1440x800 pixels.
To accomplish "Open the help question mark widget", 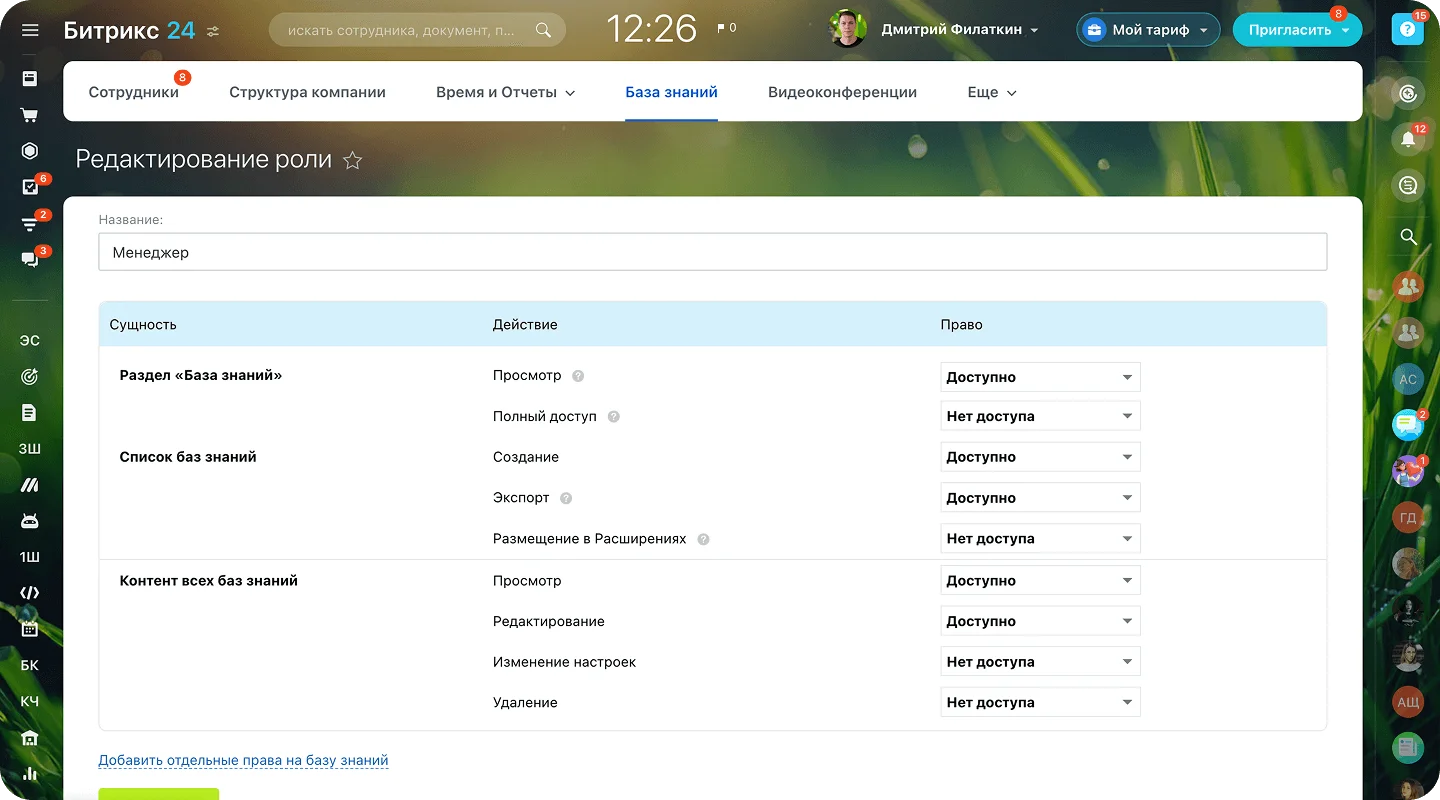I will coord(1408,30).
